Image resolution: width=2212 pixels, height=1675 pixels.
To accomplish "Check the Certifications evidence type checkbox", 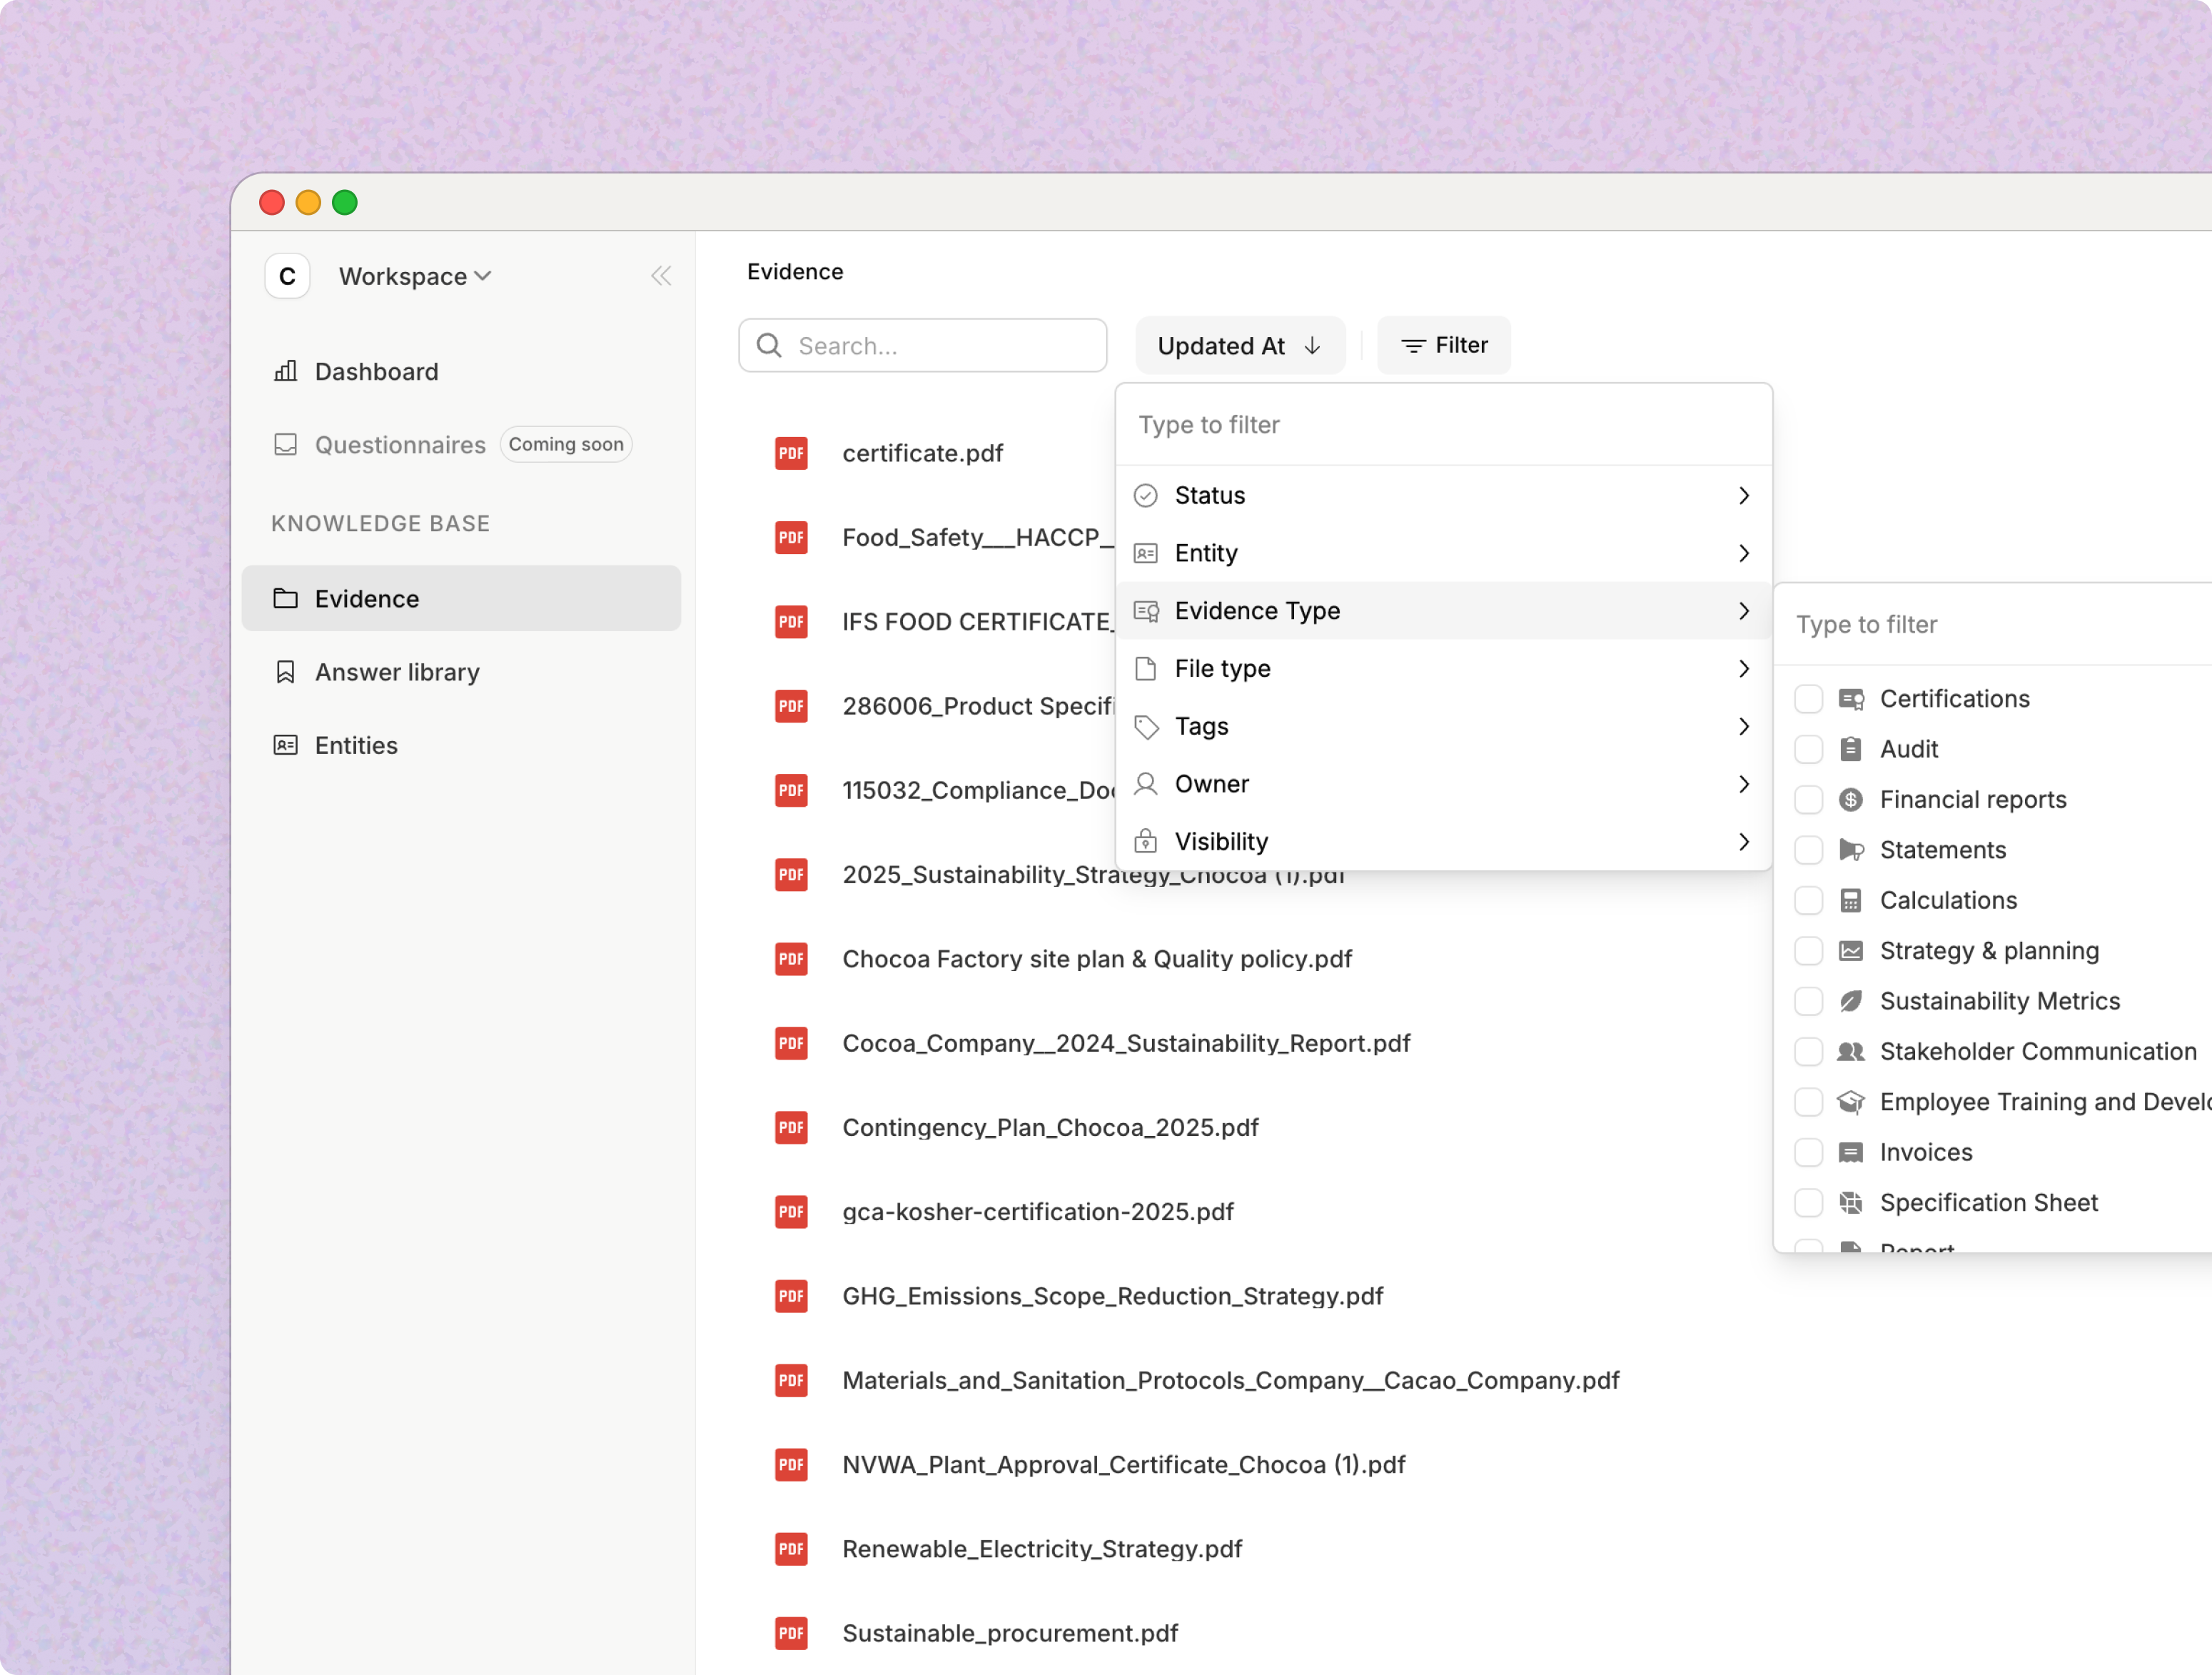I will click(x=1808, y=699).
